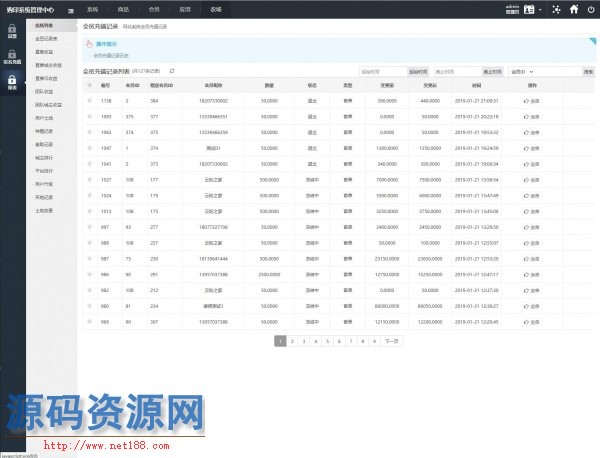Open the 会员ID search type dropdown
This screenshot has height=458, width=600.
point(523,71)
